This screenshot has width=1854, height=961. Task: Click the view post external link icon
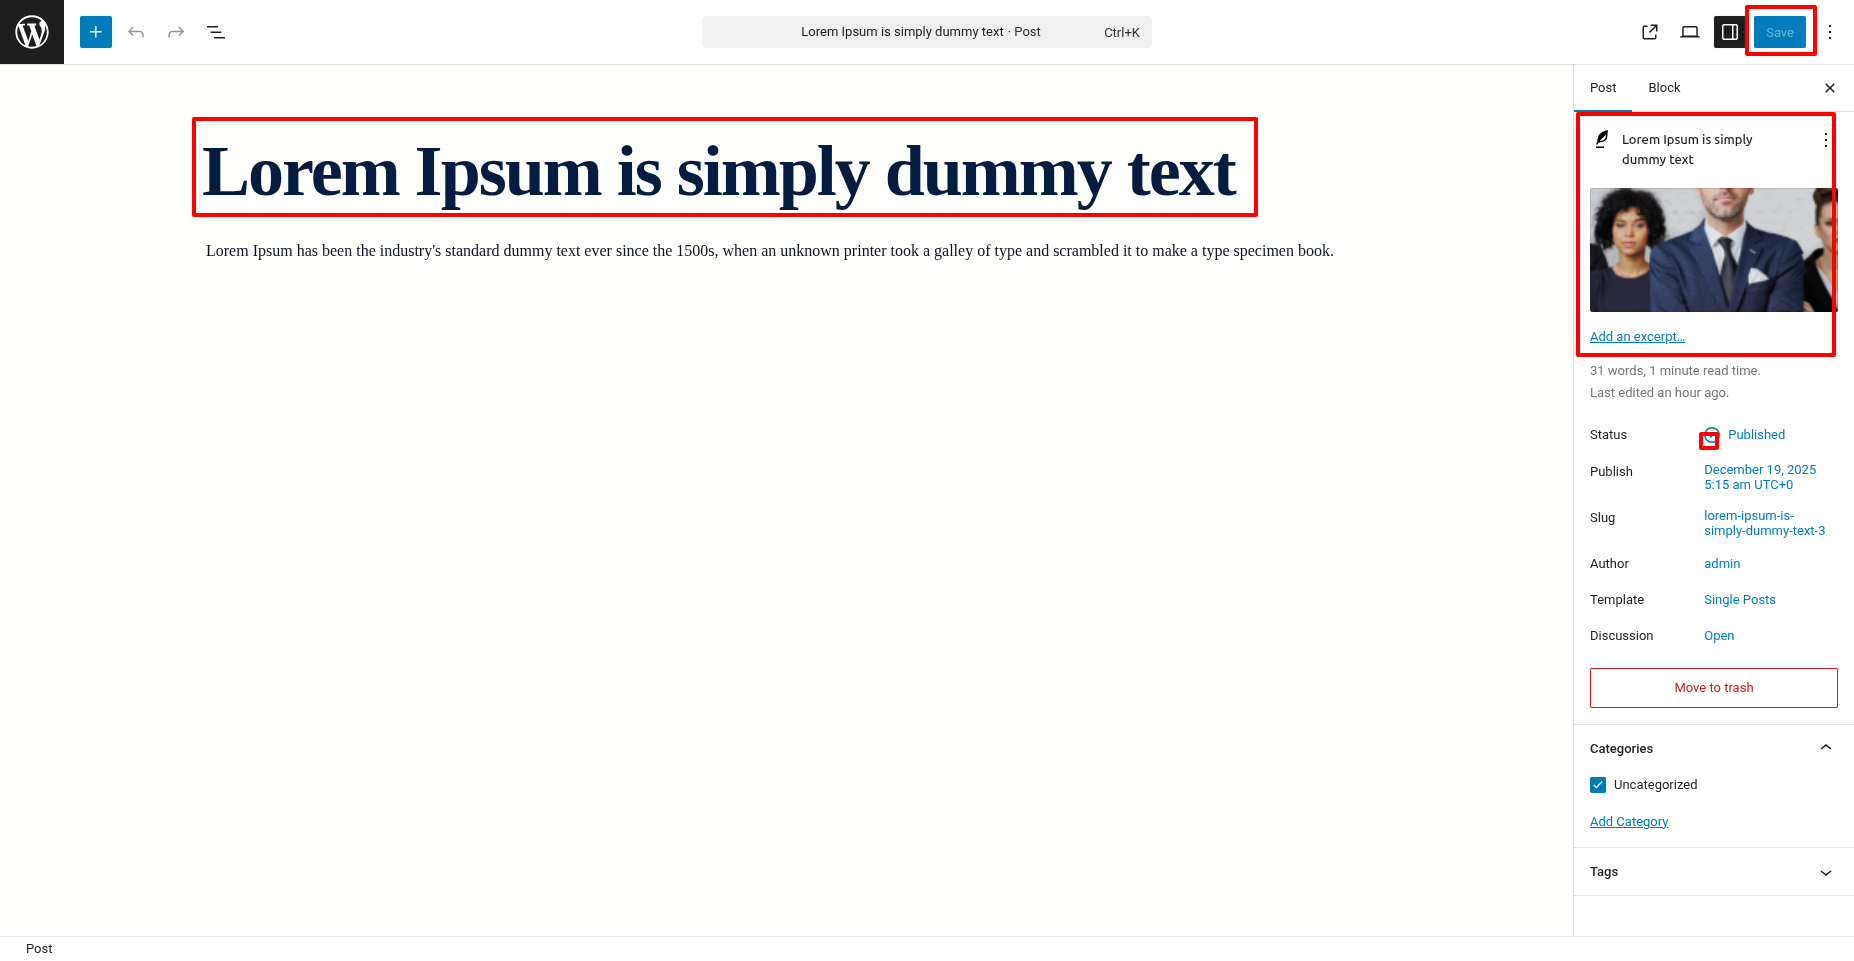click(1650, 32)
